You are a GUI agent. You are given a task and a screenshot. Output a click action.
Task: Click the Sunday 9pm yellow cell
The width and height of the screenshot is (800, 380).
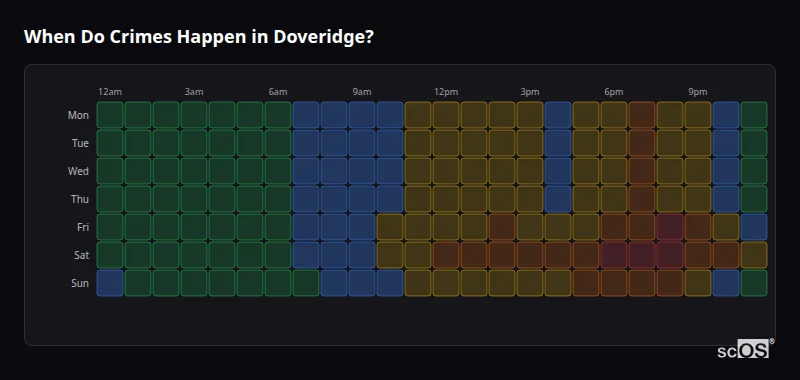(698, 283)
